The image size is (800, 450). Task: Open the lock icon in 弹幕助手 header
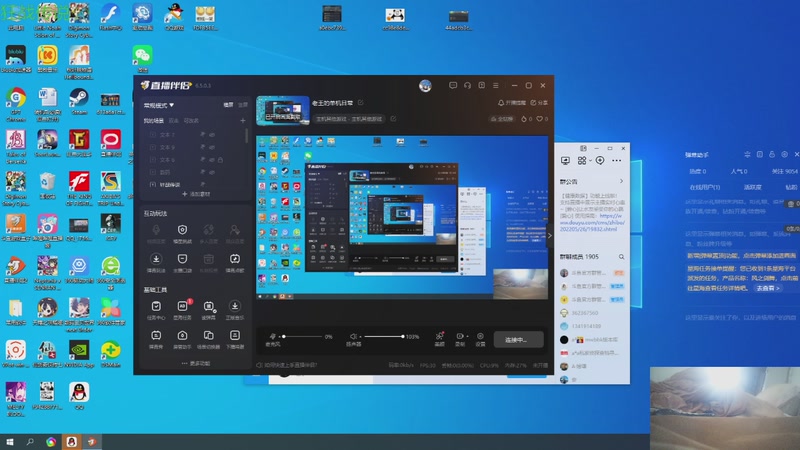click(772, 154)
